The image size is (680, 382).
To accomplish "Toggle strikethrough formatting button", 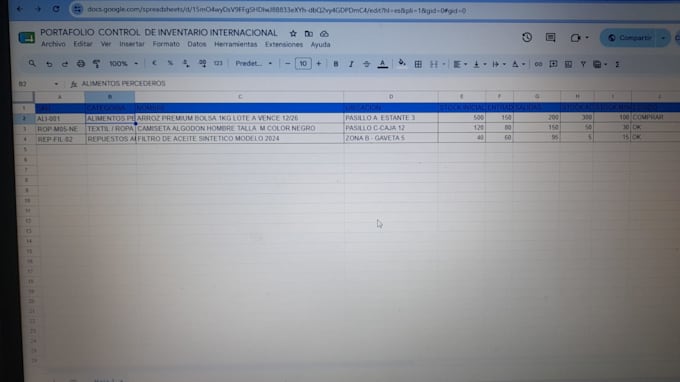I will point(366,64).
